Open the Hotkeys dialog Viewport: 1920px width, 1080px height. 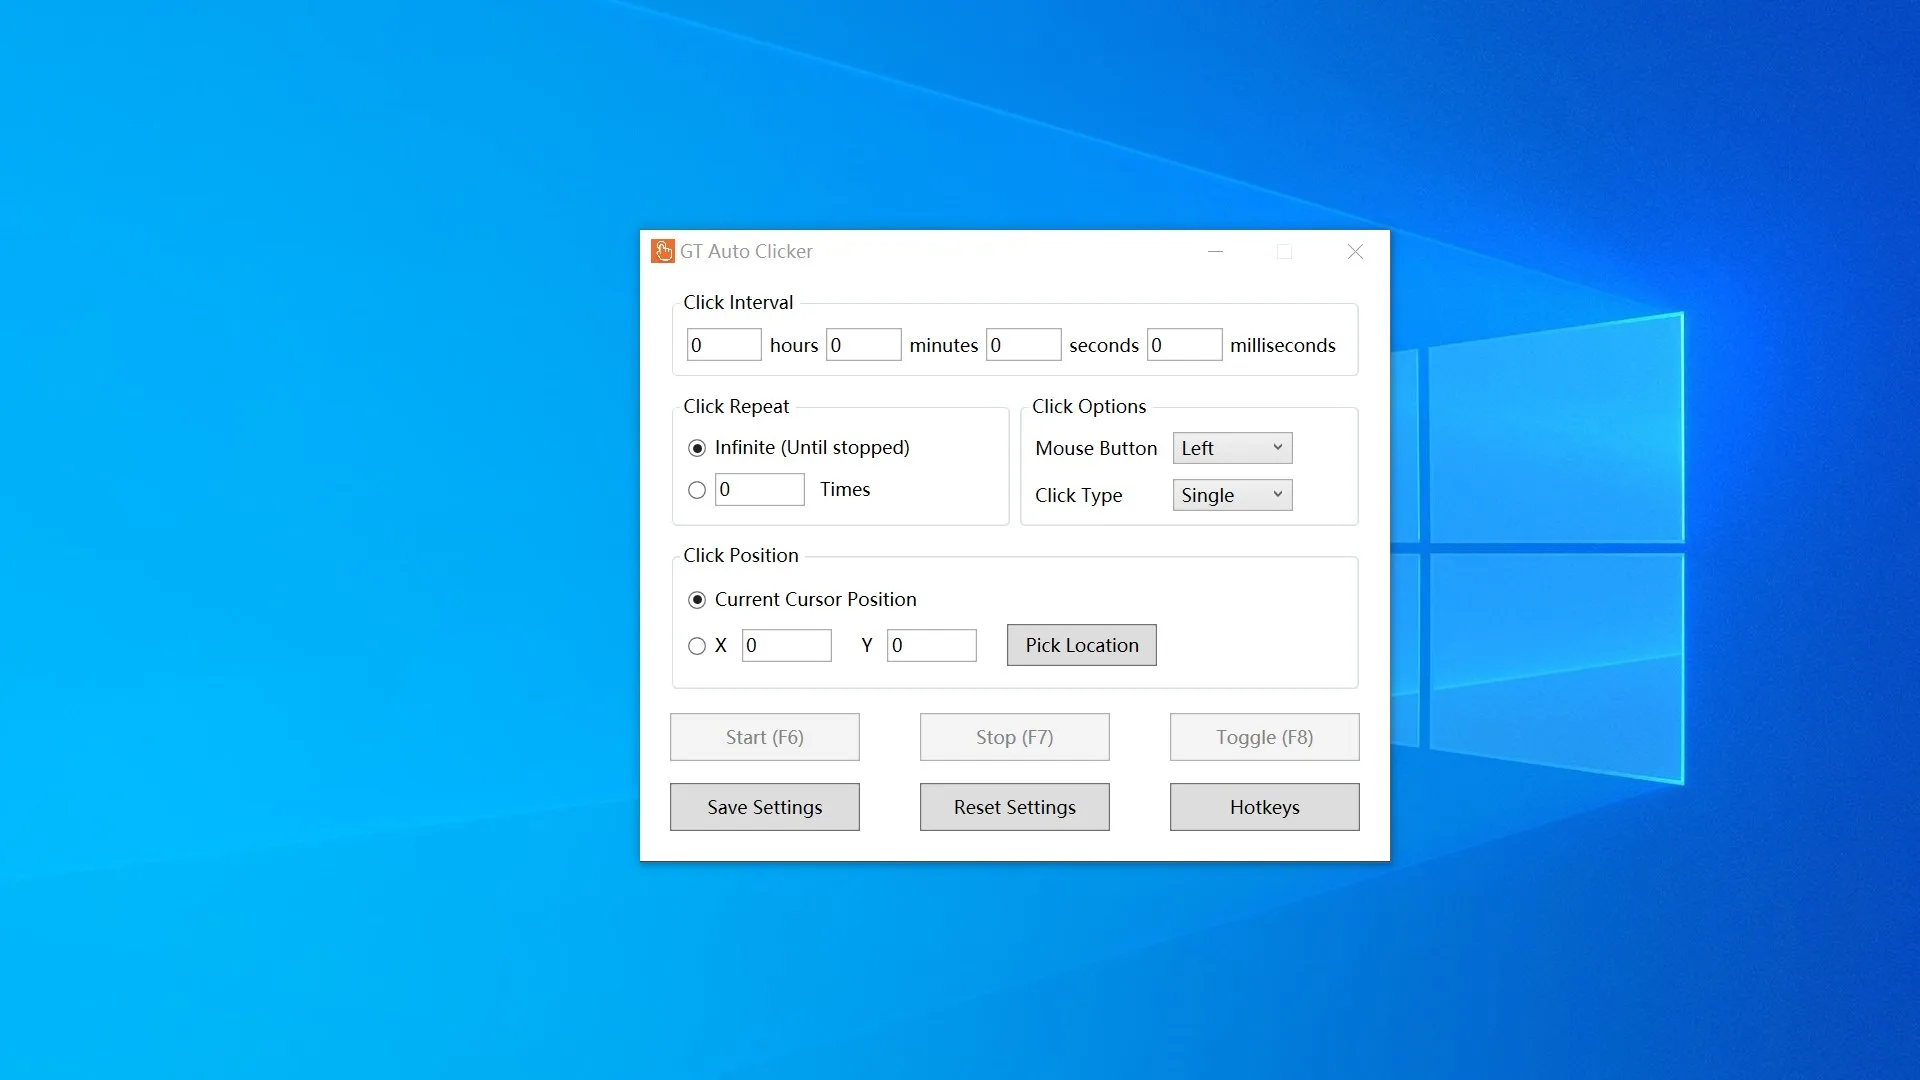click(1265, 807)
